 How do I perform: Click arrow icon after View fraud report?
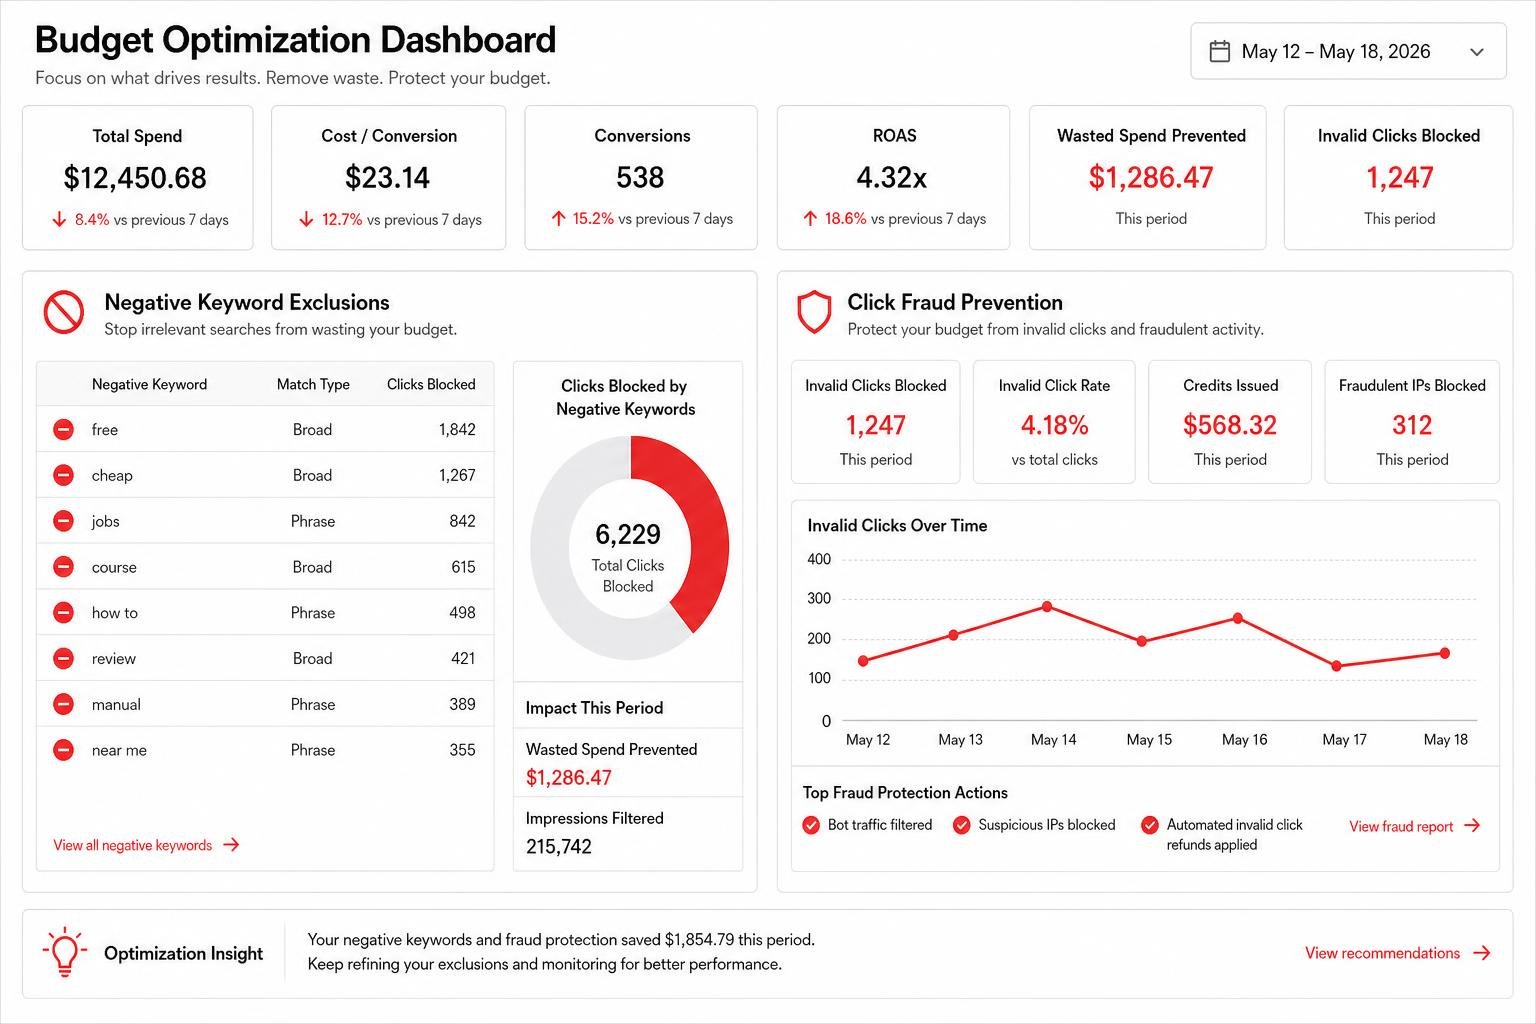pyautogui.click(x=1472, y=826)
